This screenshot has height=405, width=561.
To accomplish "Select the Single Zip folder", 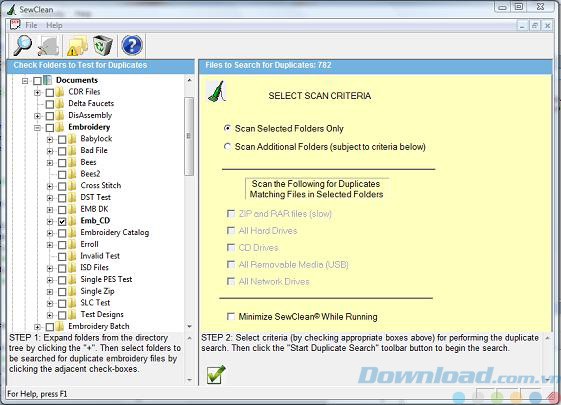I will point(97,291).
